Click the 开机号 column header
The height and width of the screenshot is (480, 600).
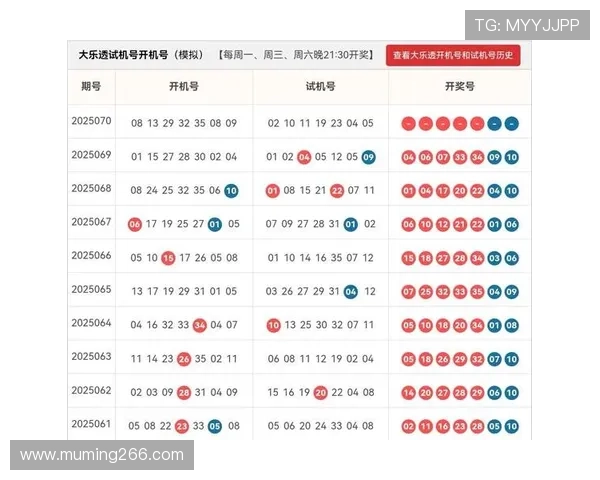[184, 87]
